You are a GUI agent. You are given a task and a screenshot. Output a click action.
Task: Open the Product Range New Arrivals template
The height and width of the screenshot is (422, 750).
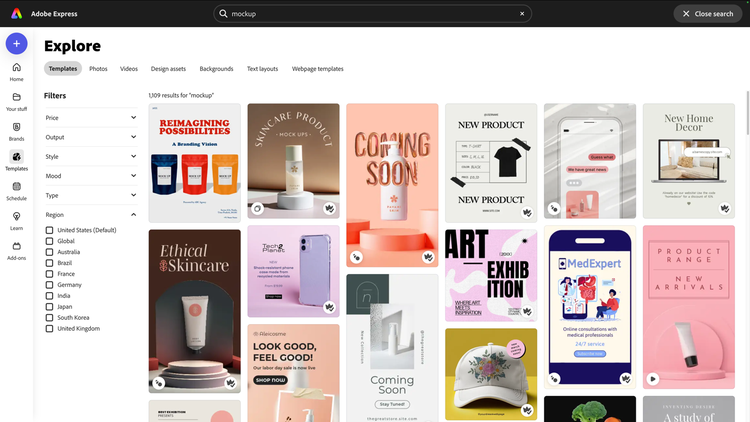coord(689,307)
